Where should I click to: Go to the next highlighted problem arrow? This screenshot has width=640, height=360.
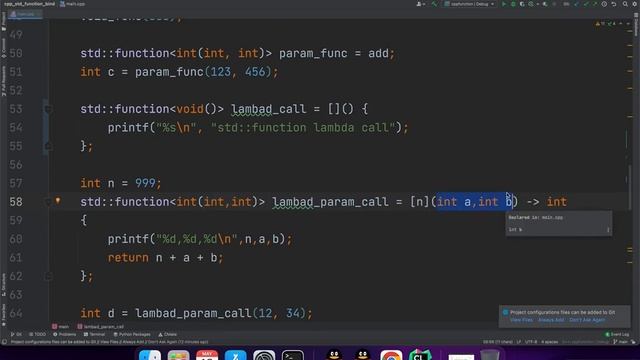point(629,24)
